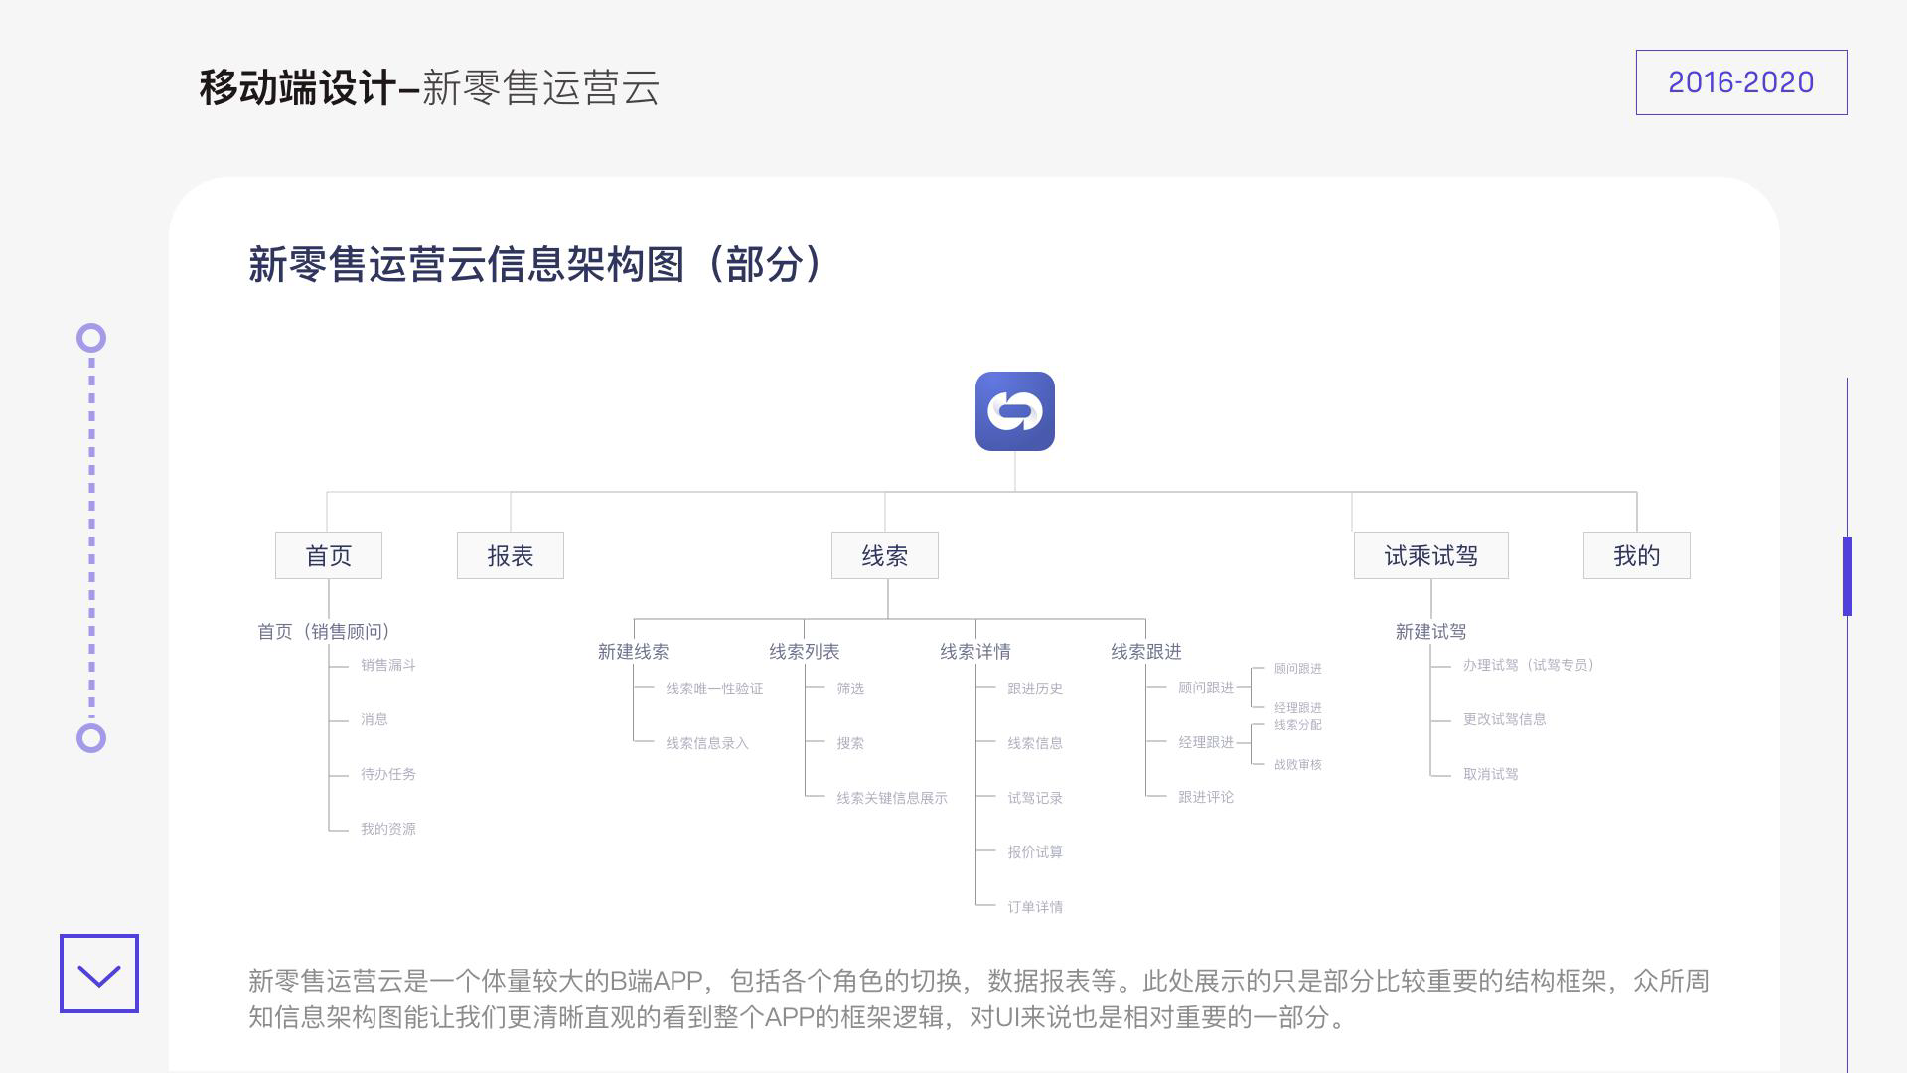Click the 待办任务 item
This screenshot has width=1907, height=1073.
(388, 774)
